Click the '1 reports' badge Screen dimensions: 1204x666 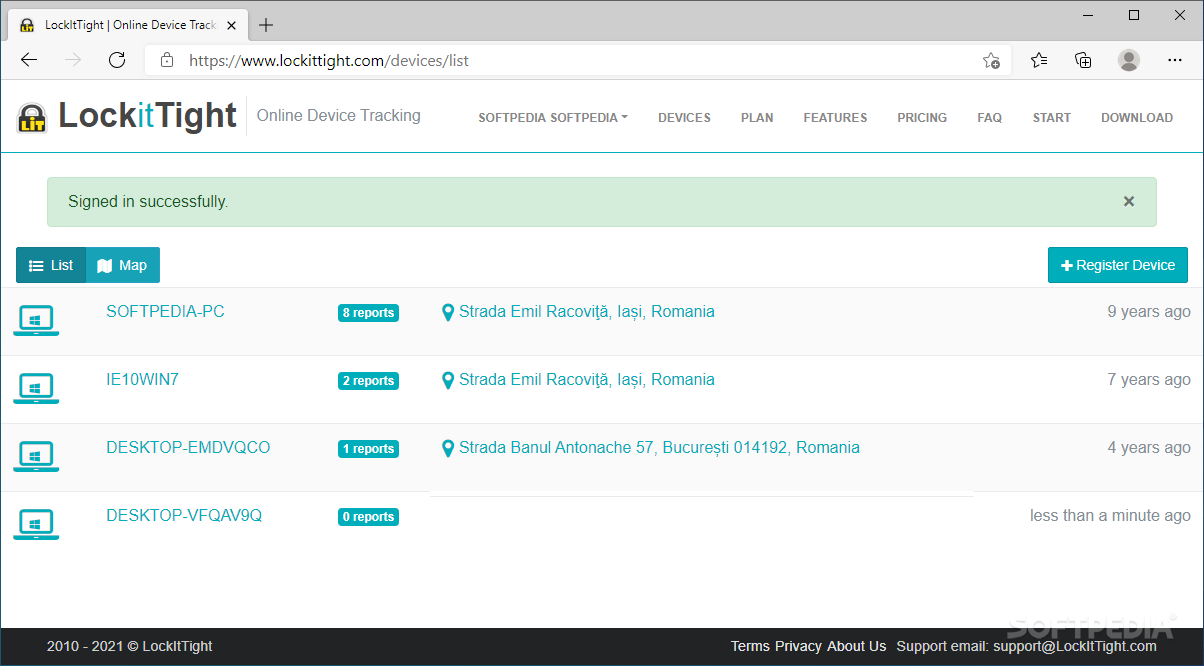[368, 449]
